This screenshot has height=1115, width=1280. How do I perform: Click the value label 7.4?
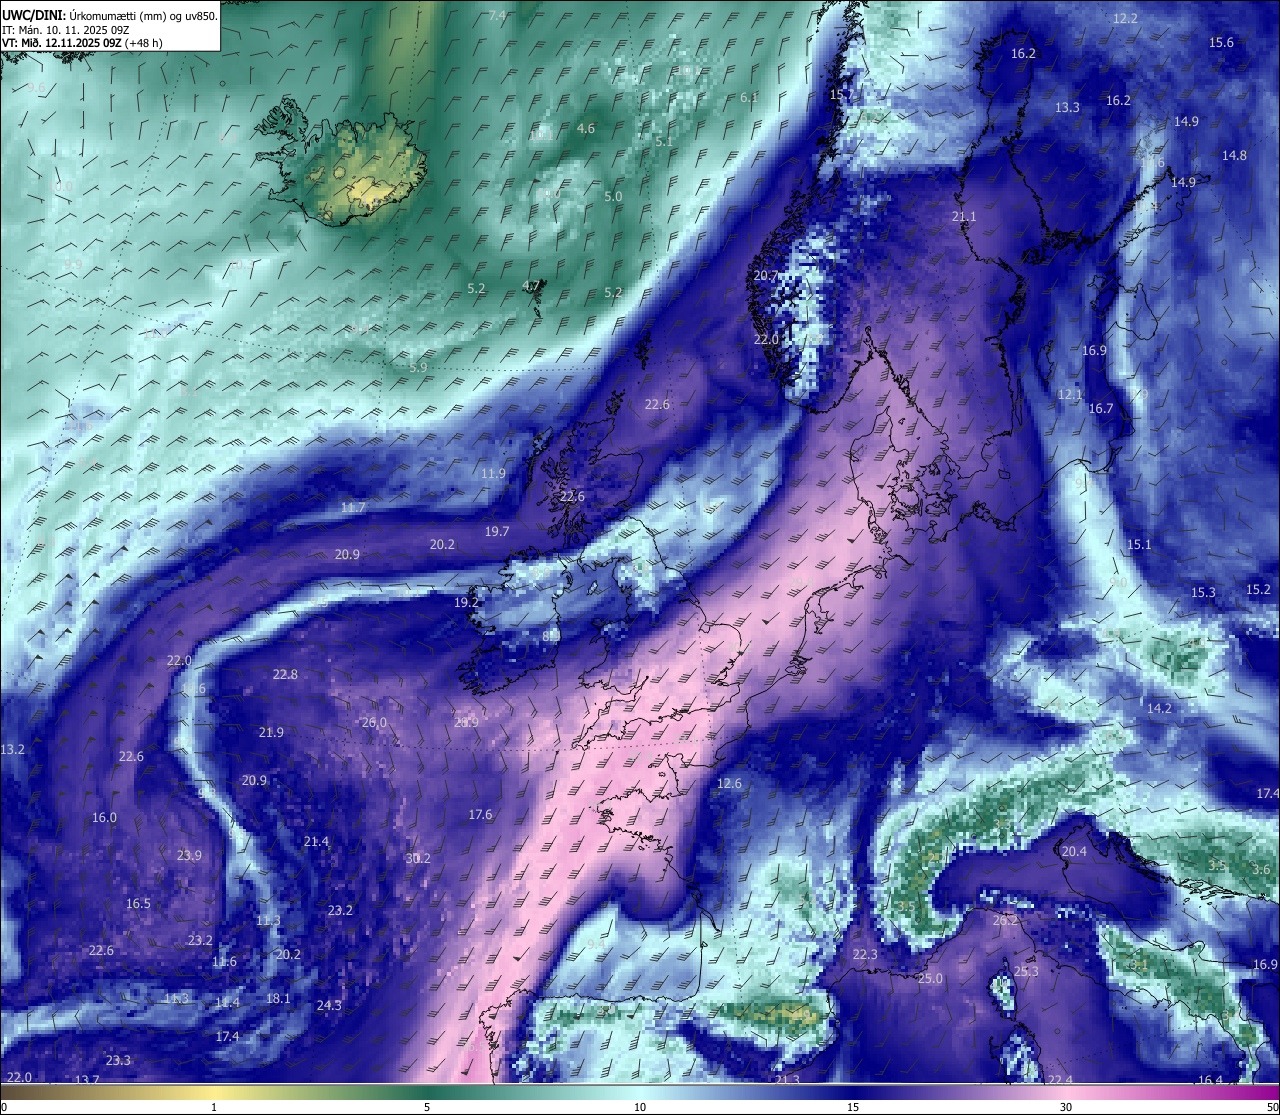pyautogui.click(x=497, y=15)
